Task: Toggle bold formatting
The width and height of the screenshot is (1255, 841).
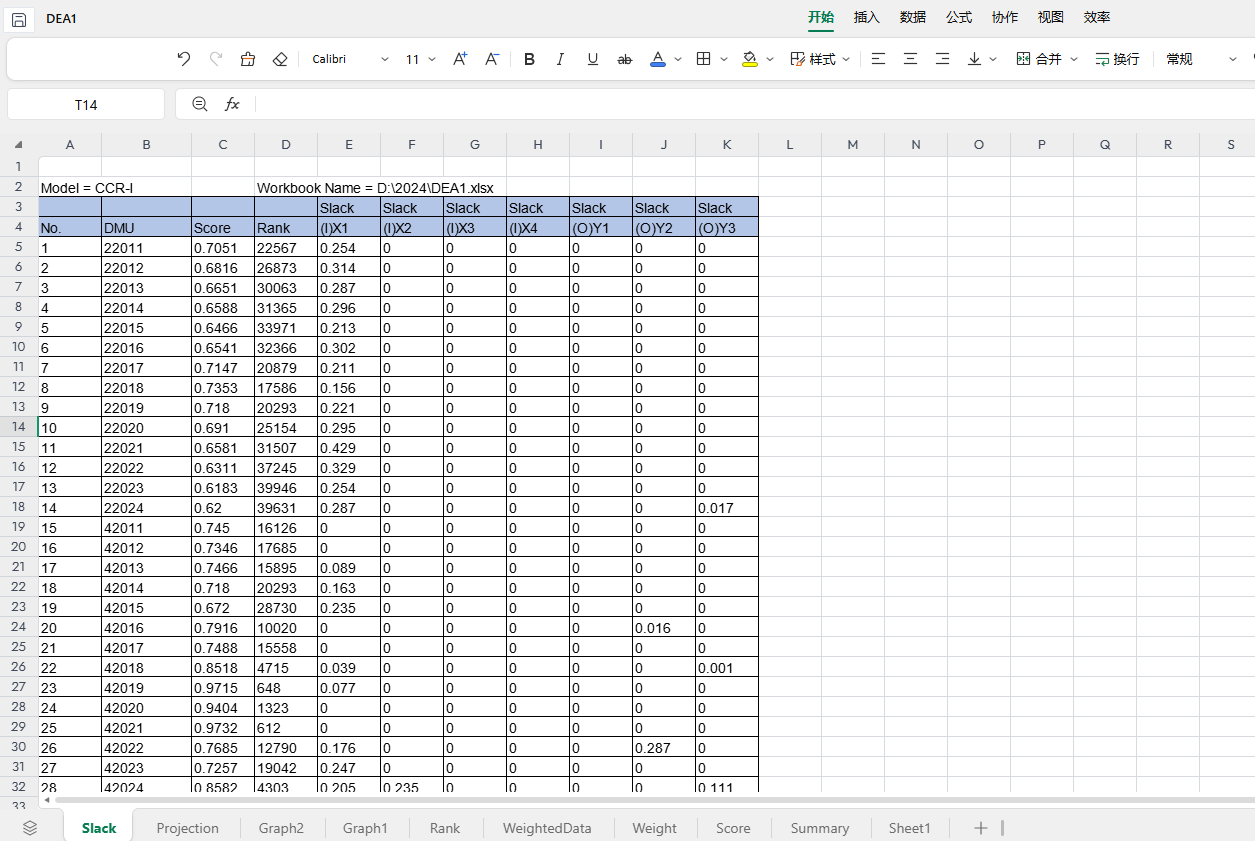Action: coord(529,59)
